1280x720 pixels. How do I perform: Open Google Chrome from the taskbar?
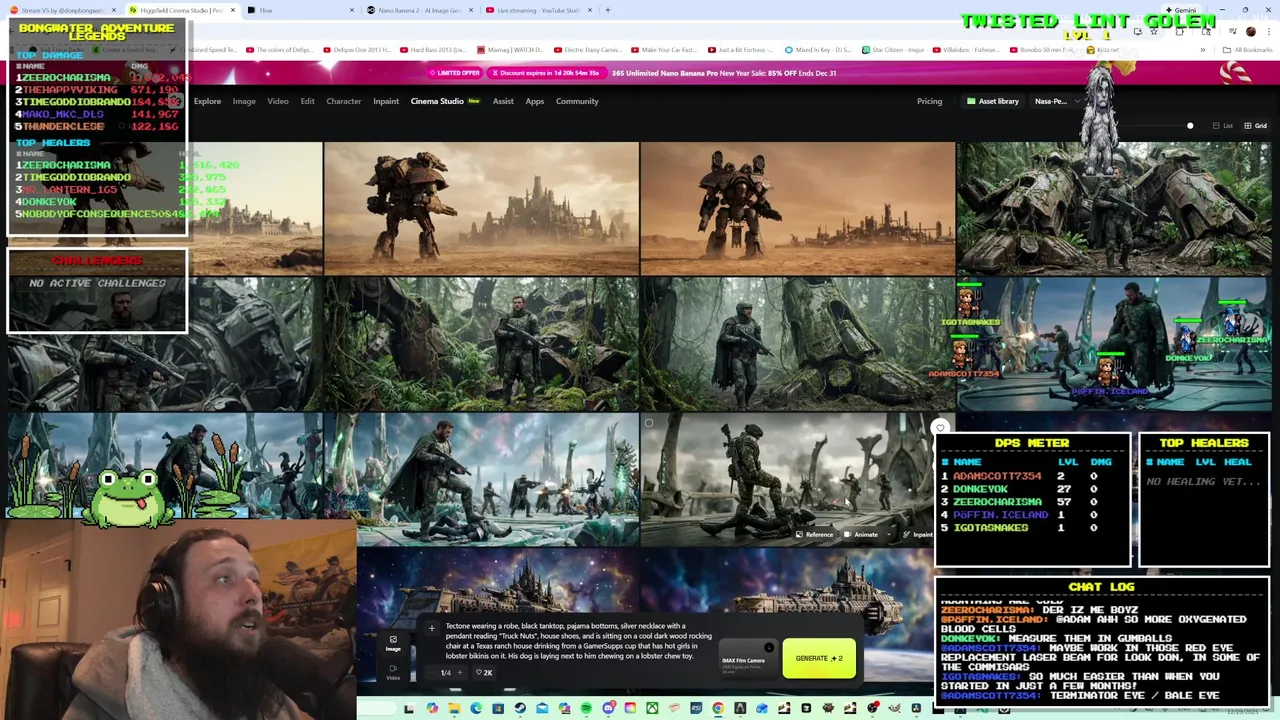(718, 709)
